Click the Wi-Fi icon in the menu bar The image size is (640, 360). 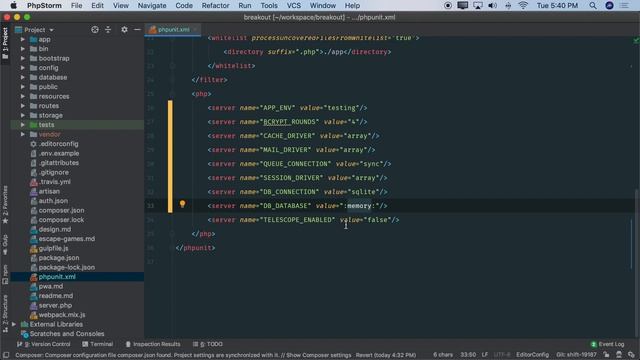[523, 6]
